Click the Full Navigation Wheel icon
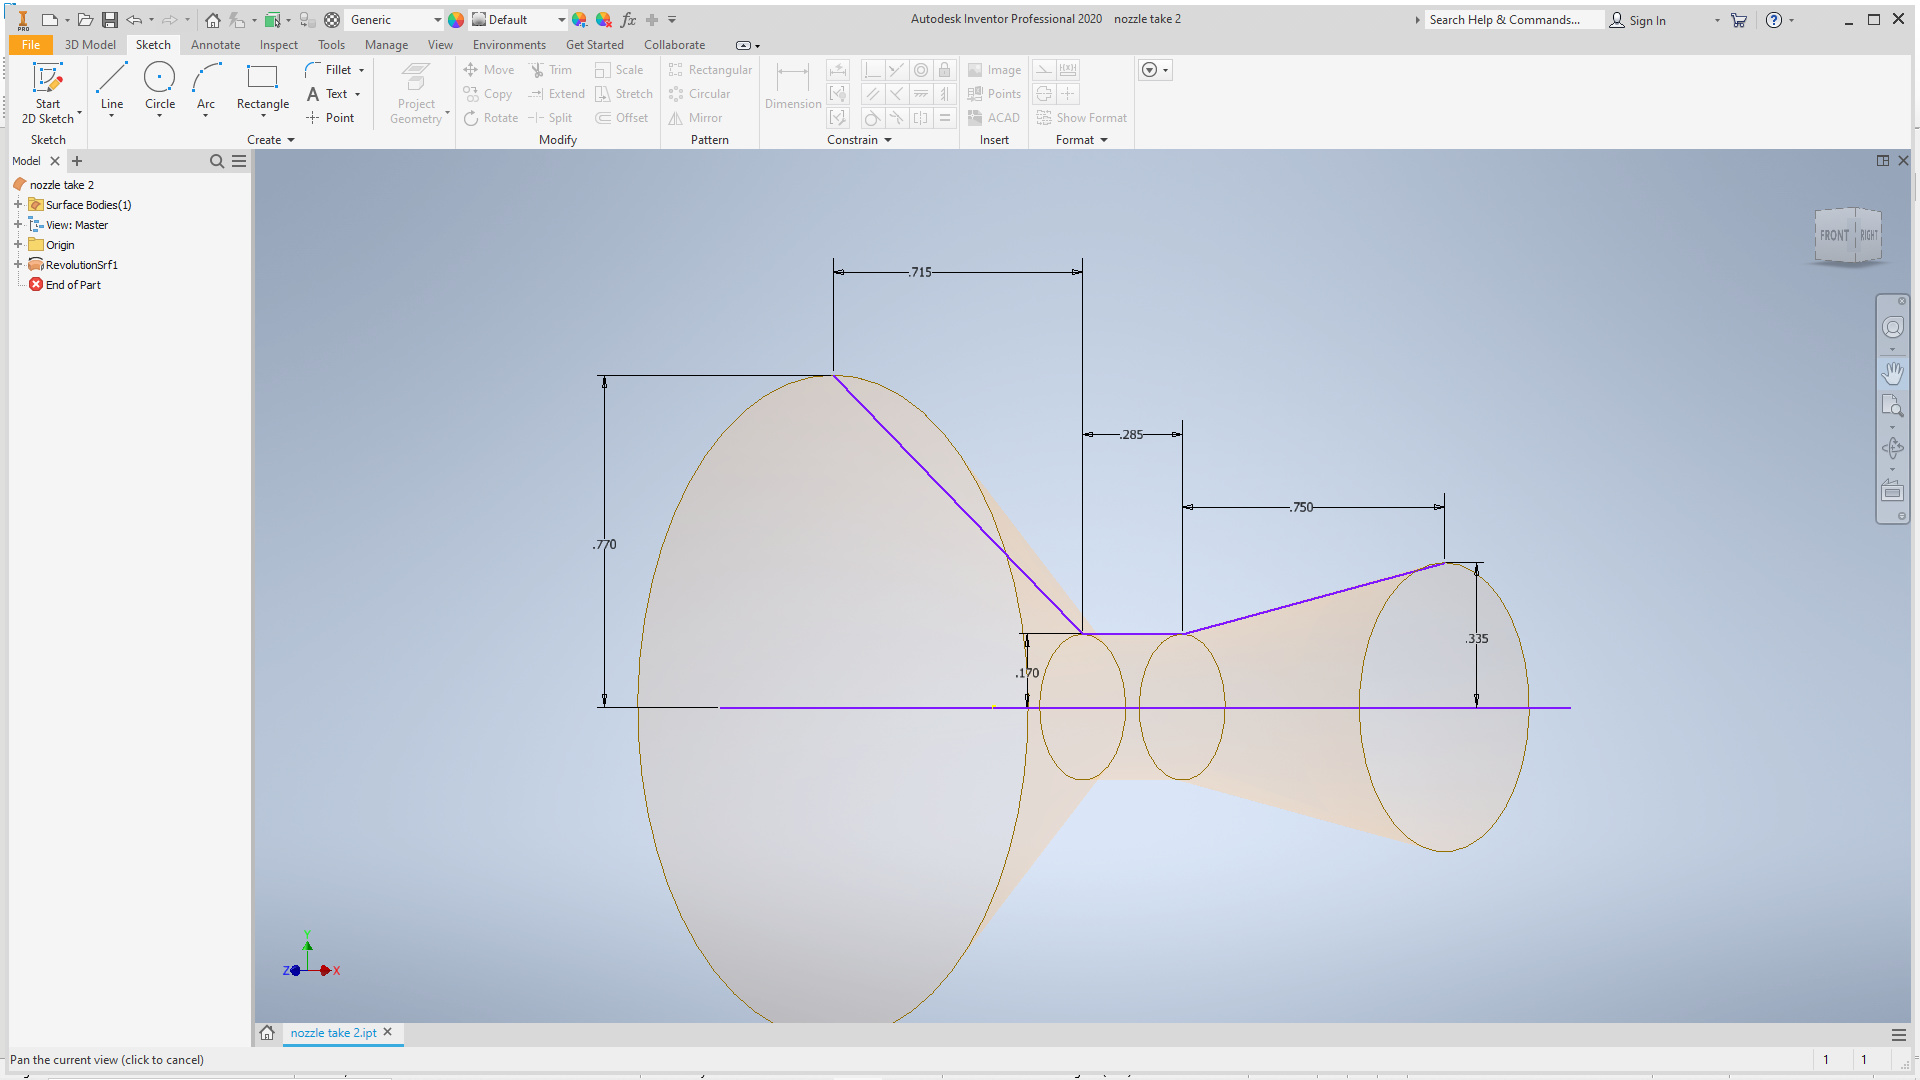 click(x=1892, y=328)
